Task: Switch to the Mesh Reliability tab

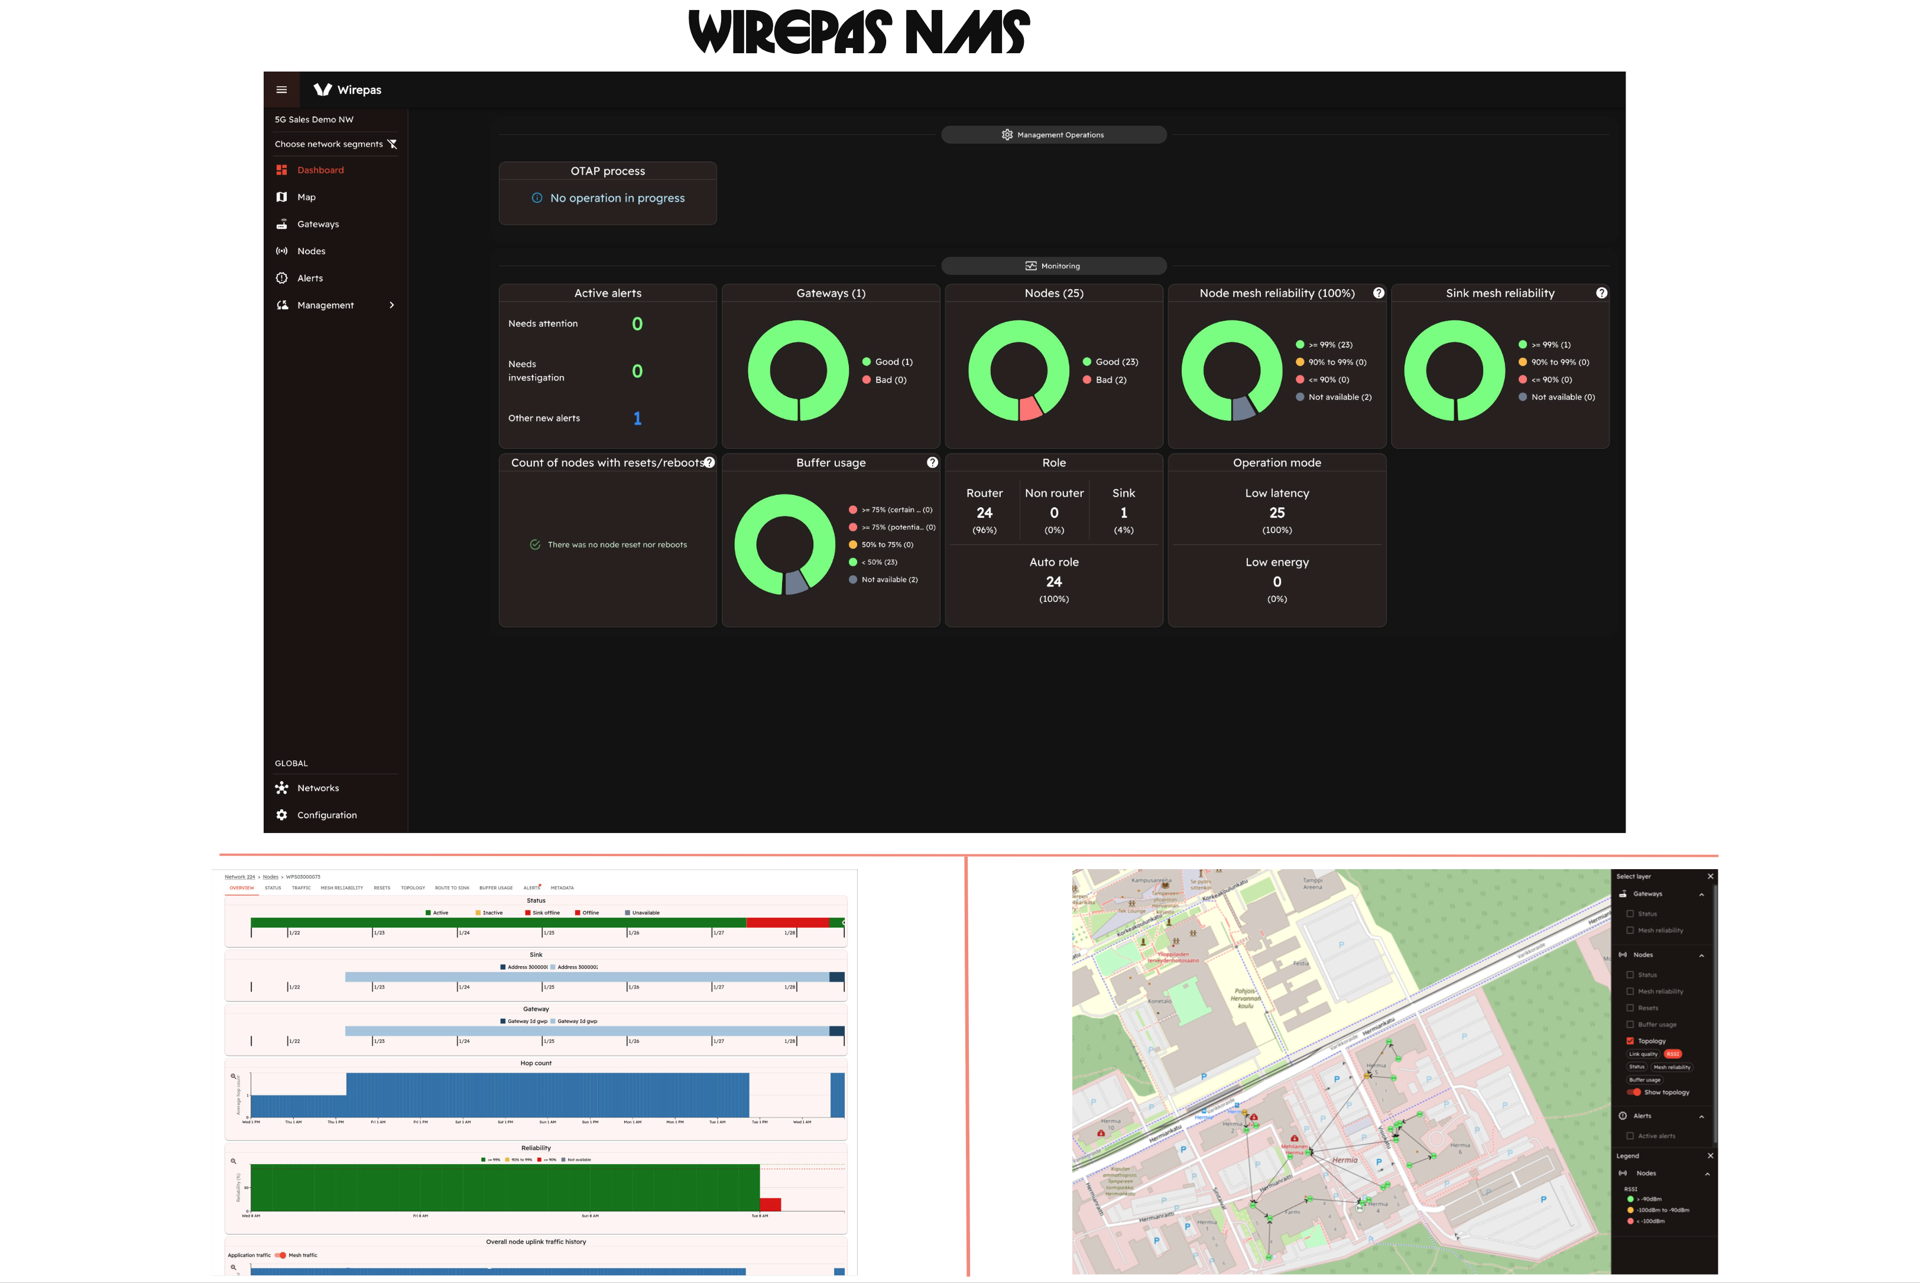Action: click(x=341, y=888)
